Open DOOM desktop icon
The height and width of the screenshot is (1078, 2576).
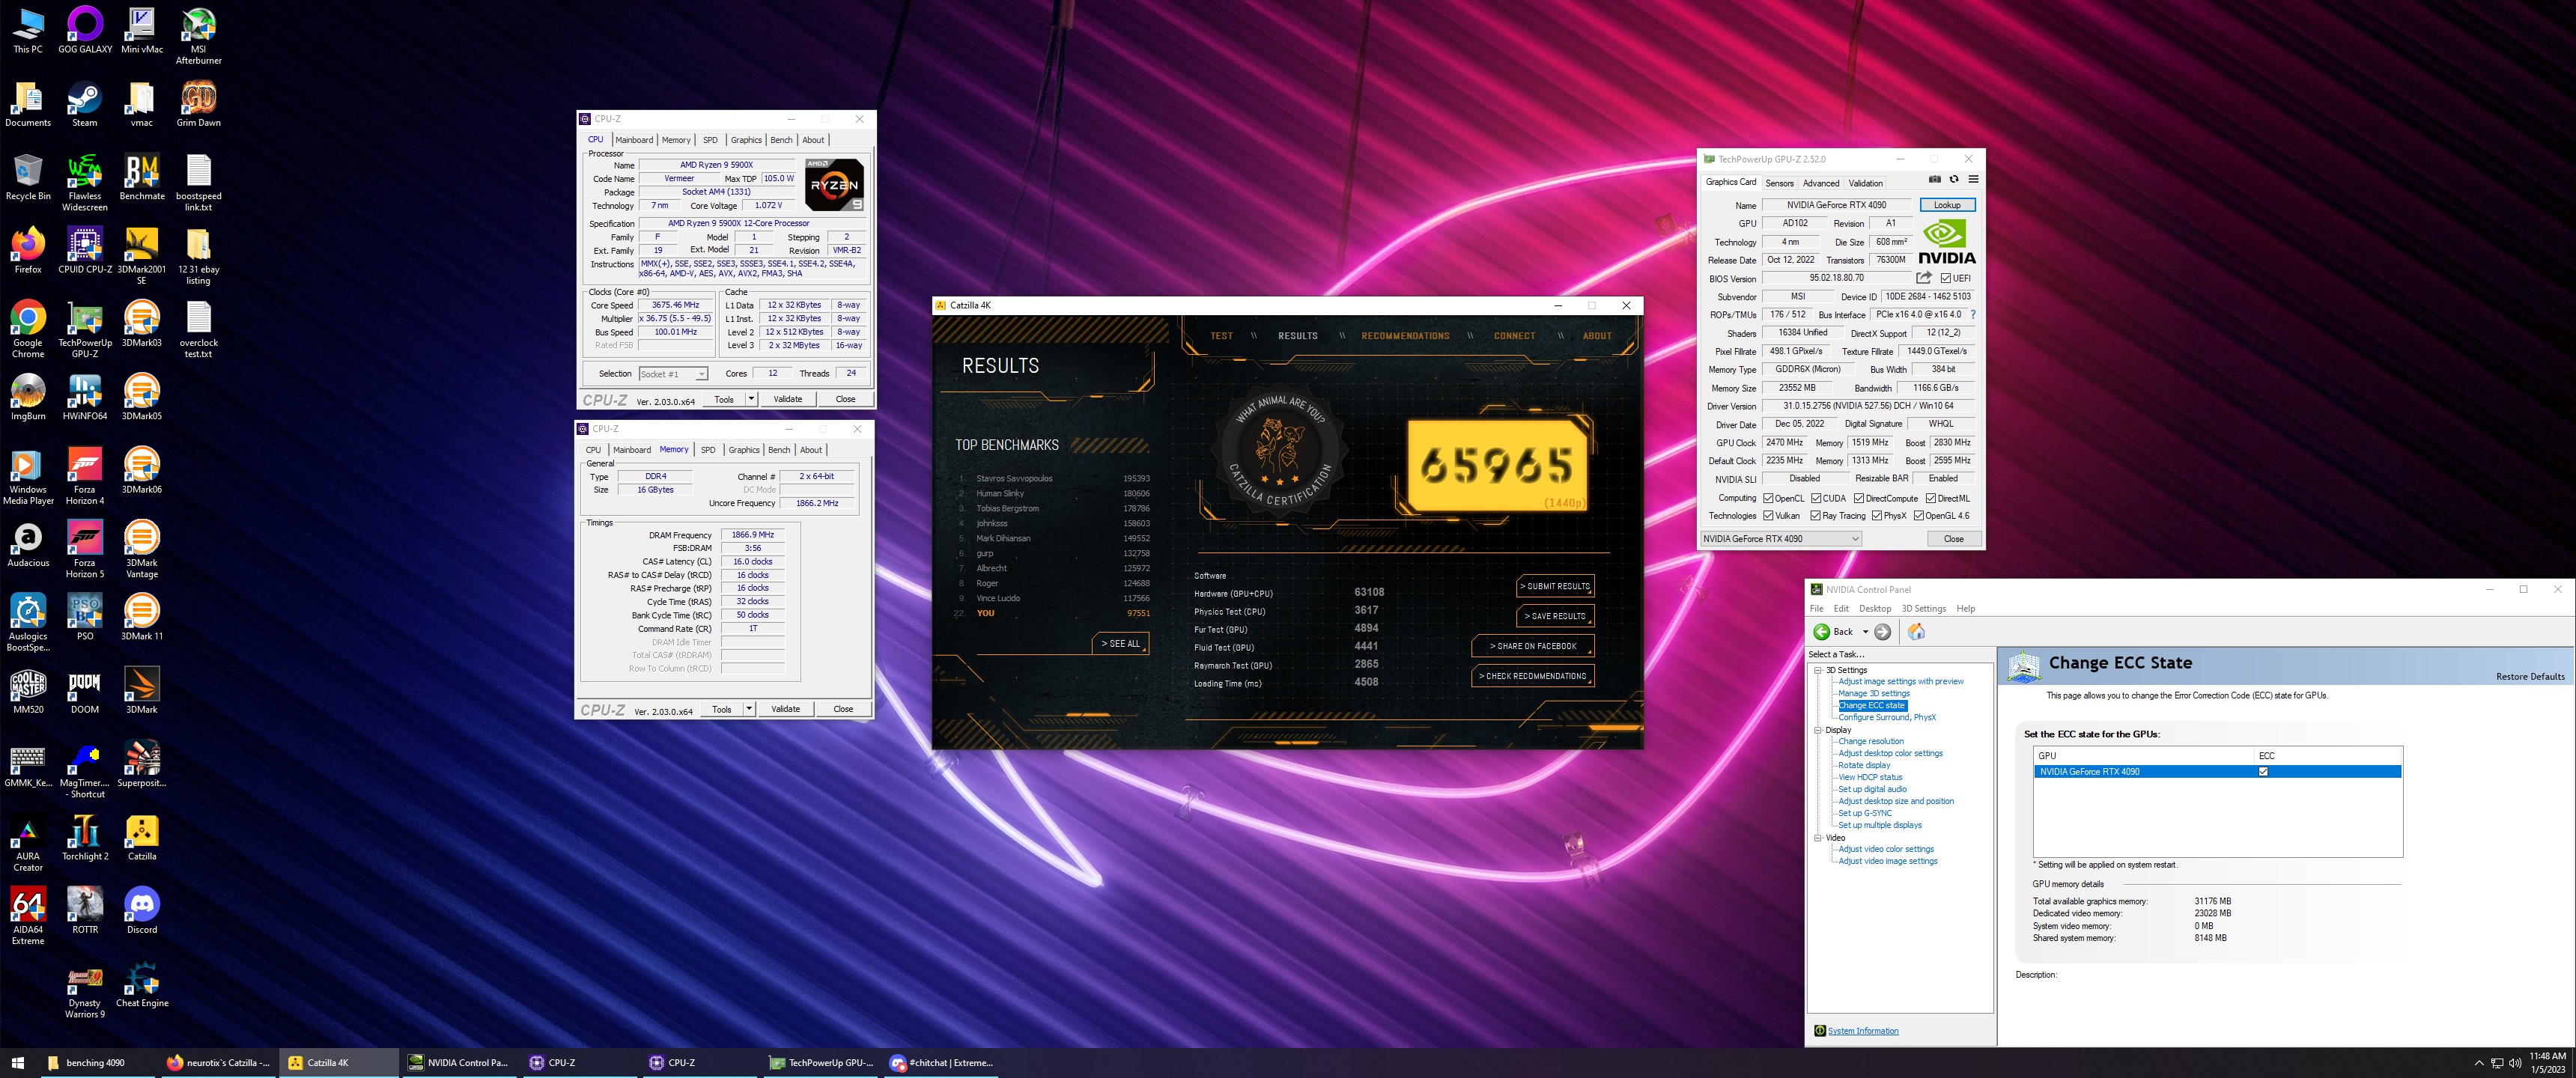[x=85, y=691]
